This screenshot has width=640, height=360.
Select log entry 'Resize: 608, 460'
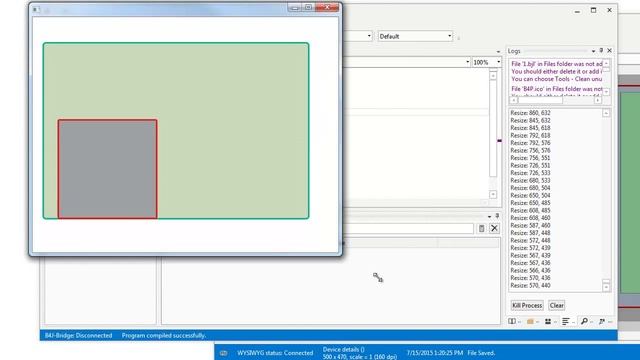point(530,218)
